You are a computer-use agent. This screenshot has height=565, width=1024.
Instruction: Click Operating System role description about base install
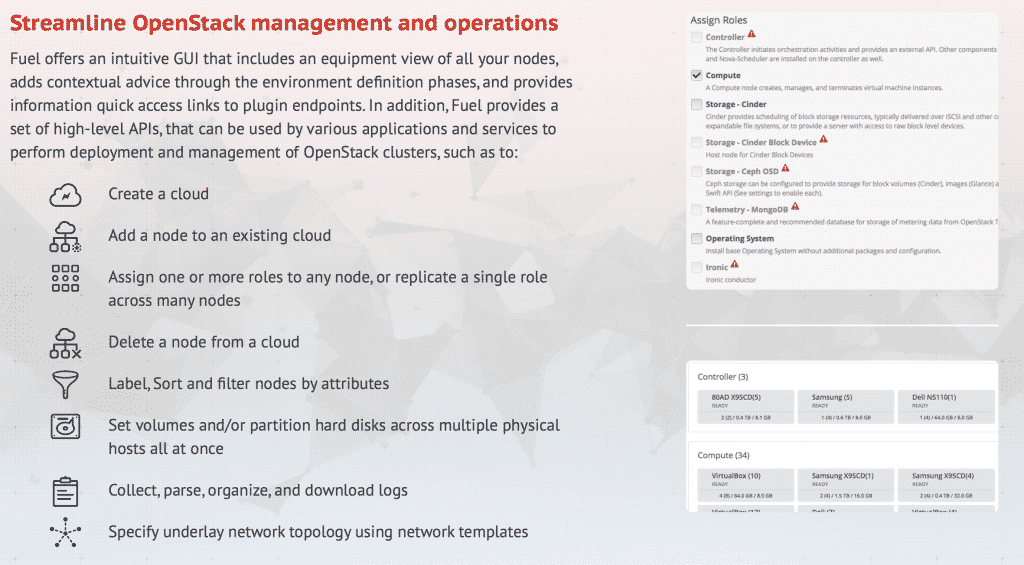click(823, 251)
